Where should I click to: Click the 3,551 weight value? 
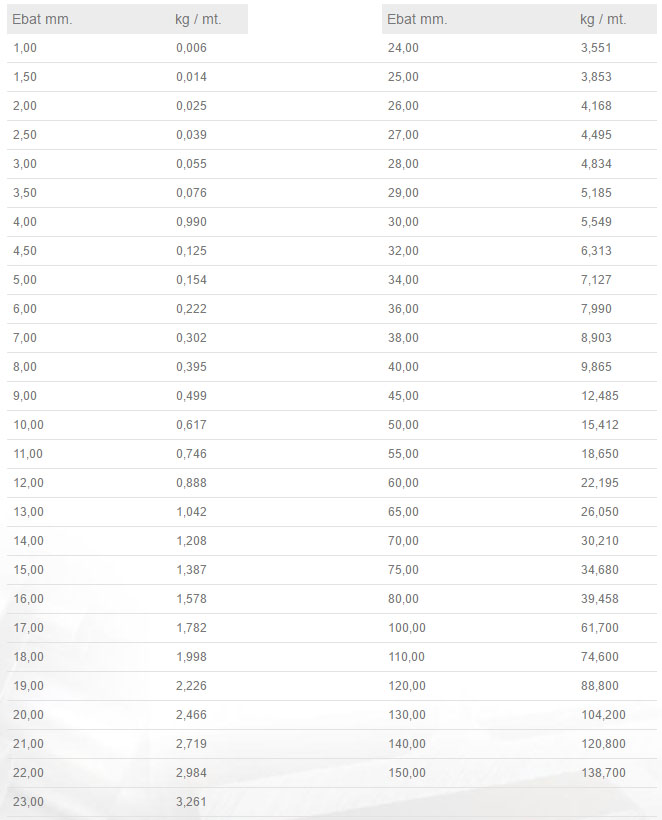[x=596, y=48]
